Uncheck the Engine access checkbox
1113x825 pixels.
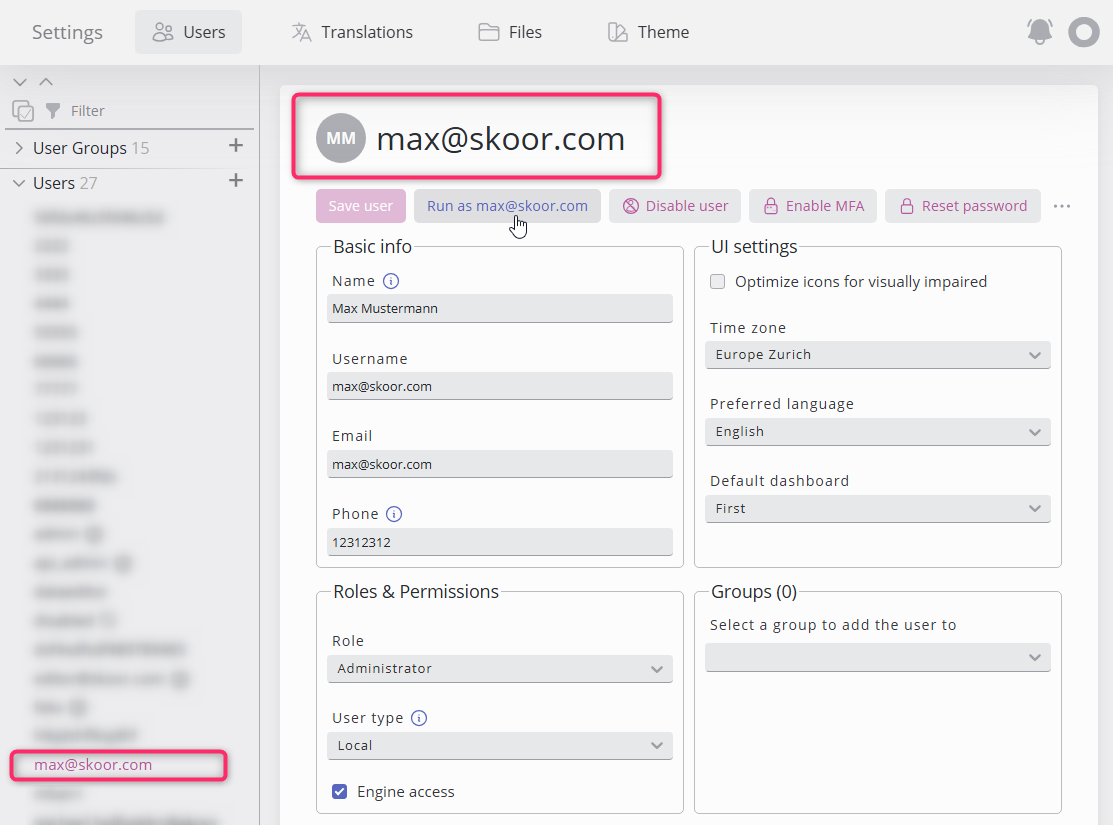point(340,792)
